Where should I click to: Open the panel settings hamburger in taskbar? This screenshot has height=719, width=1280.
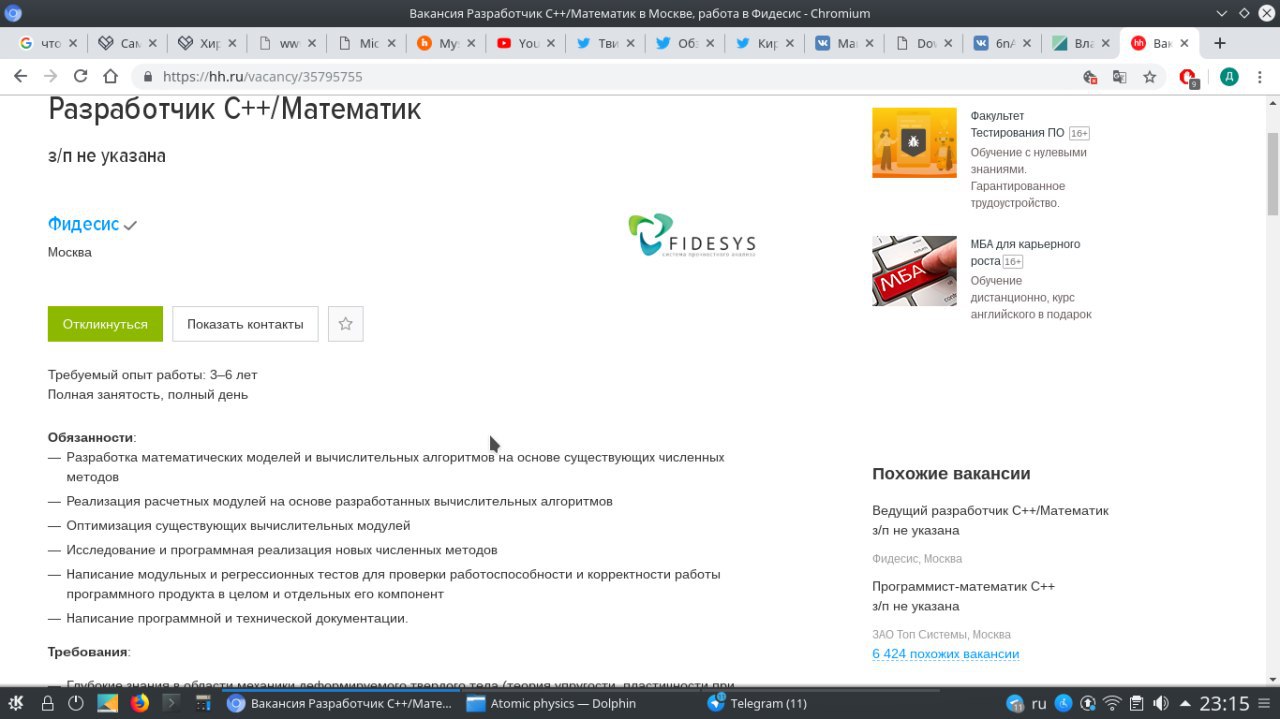coord(1266,703)
